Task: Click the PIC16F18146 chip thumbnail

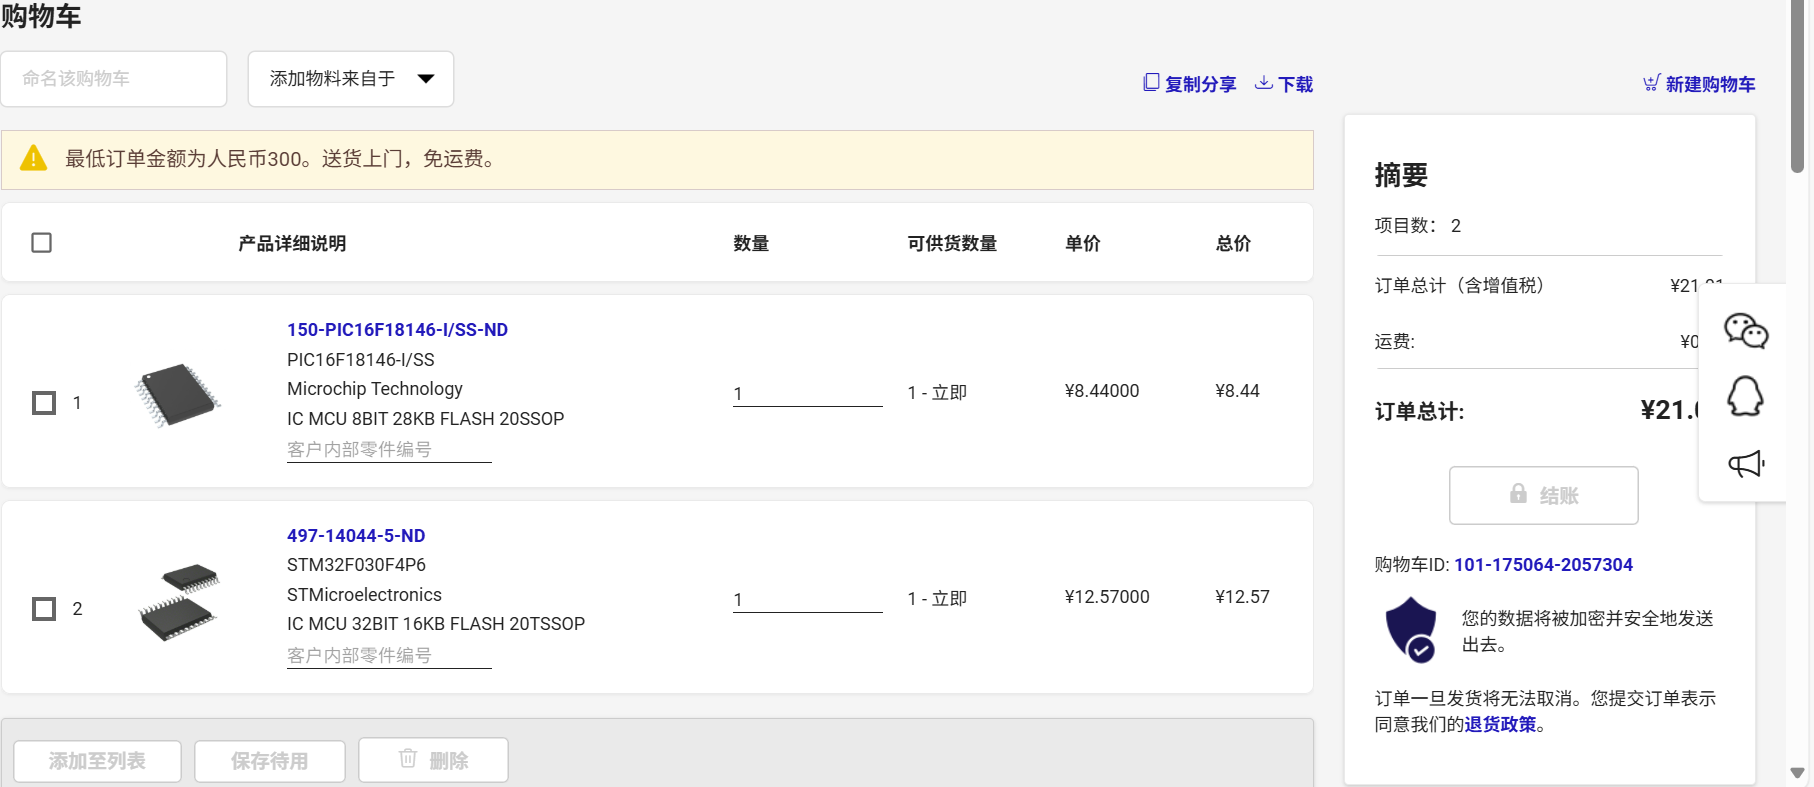Action: 177,395
